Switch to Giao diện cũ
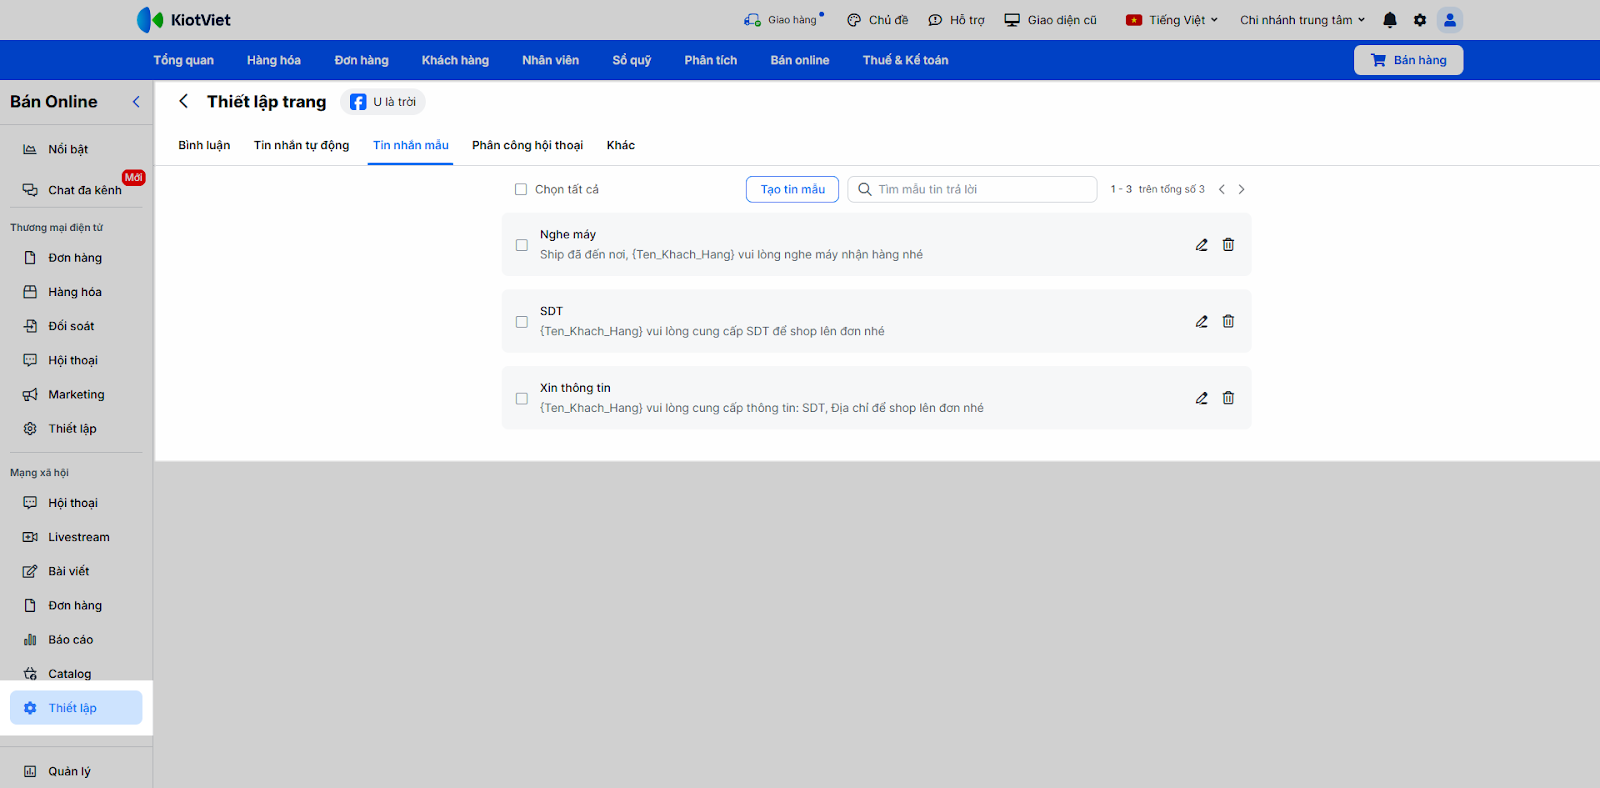This screenshot has height=788, width=1600. tap(1051, 20)
